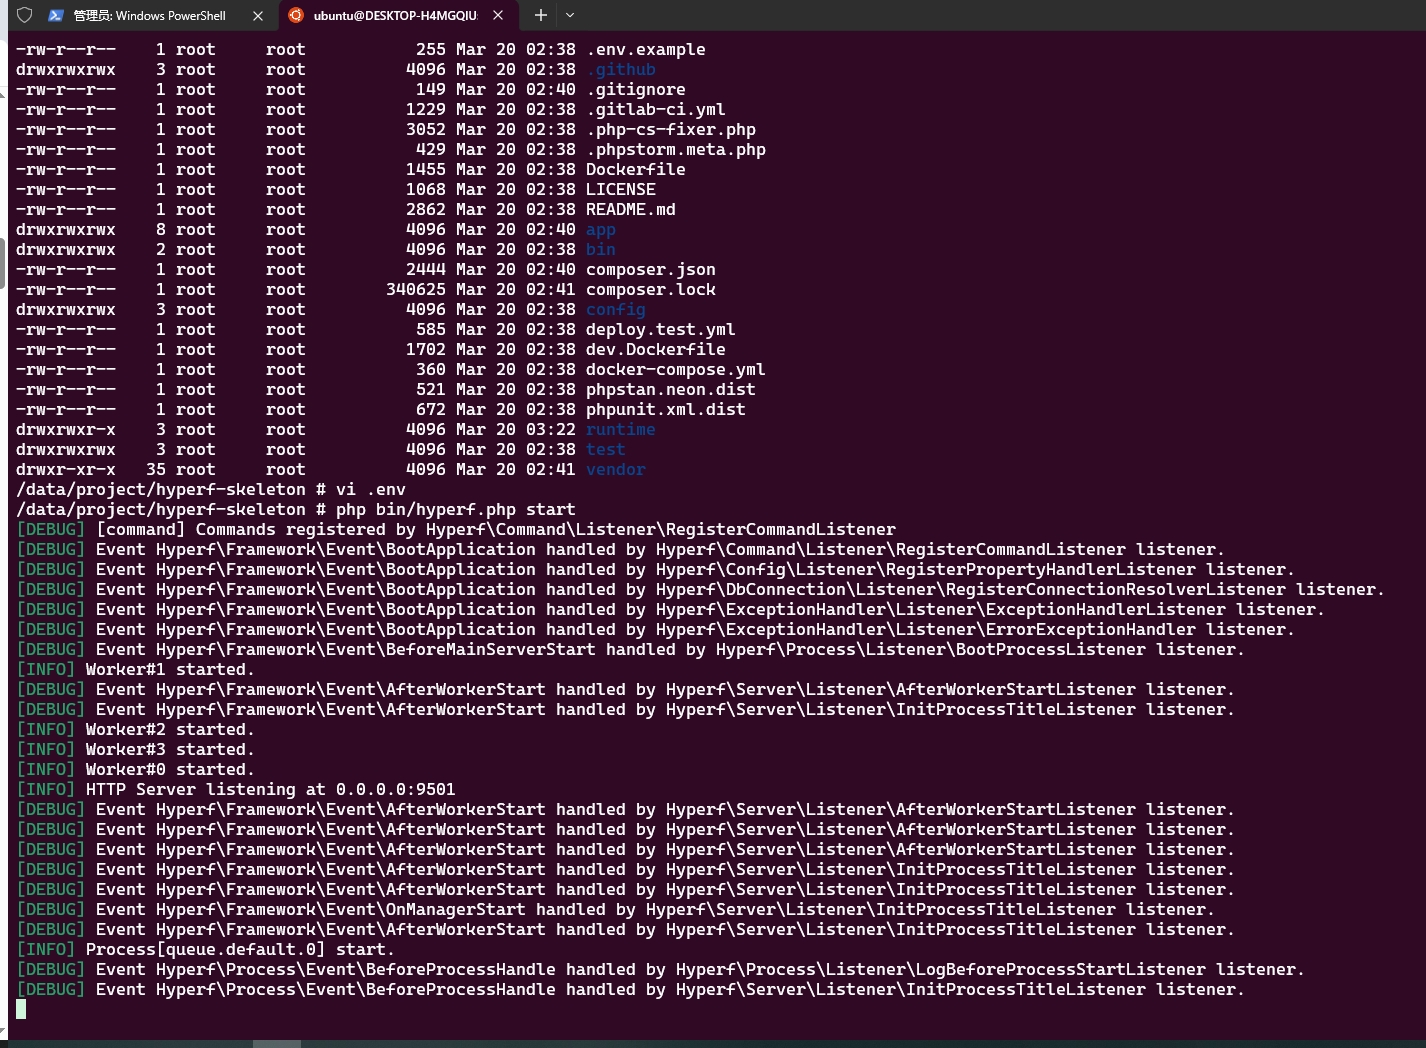Click the composer.lock file name
Screen dimensions: 1426x1048
(651, 290)
